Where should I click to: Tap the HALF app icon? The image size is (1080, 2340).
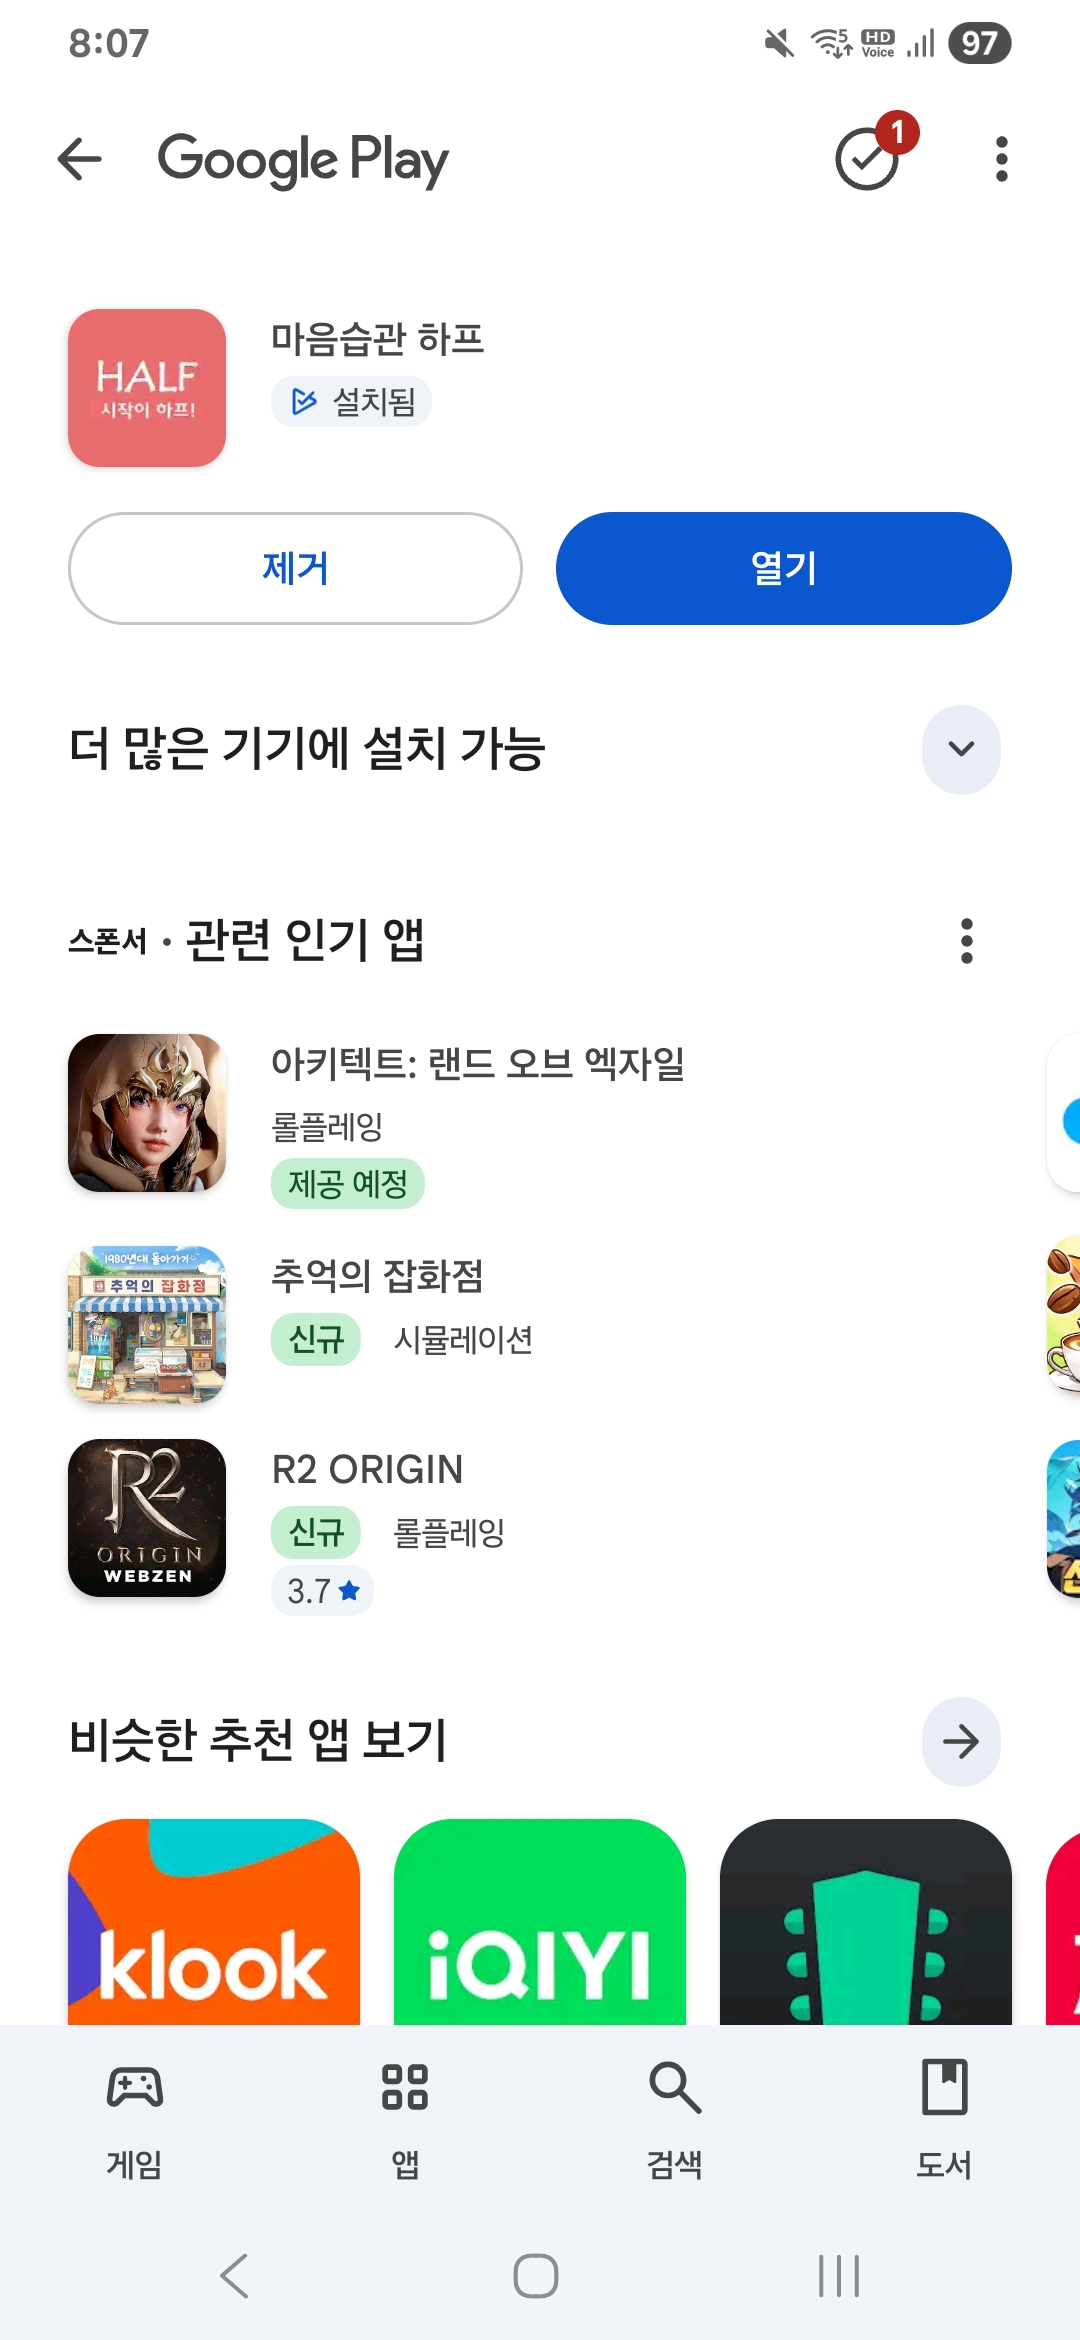tap(147, 388)
